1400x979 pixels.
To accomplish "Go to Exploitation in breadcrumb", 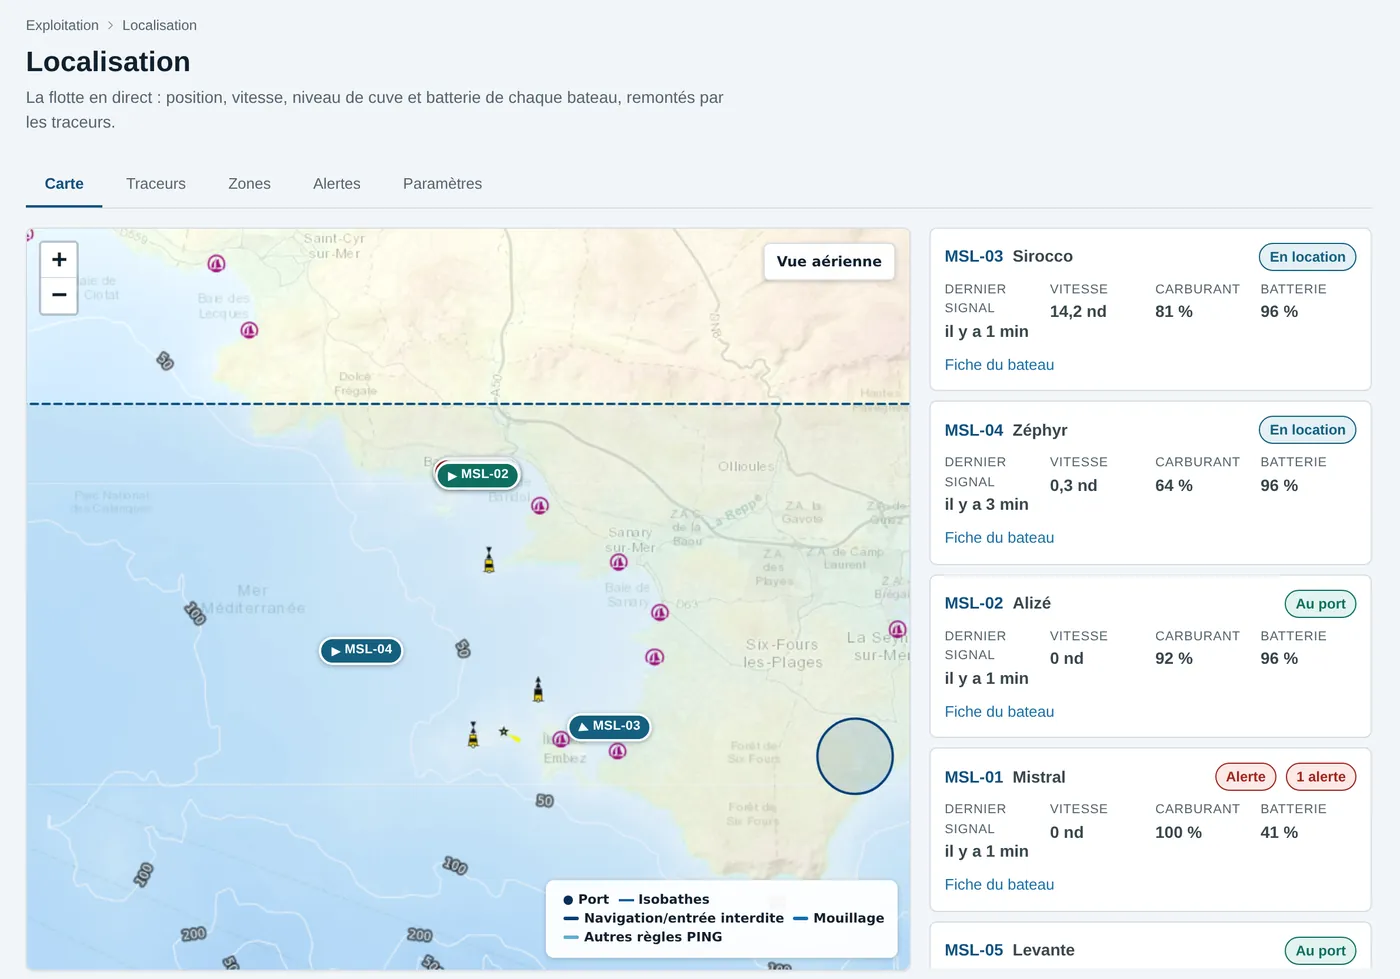I will coord(62,25).
